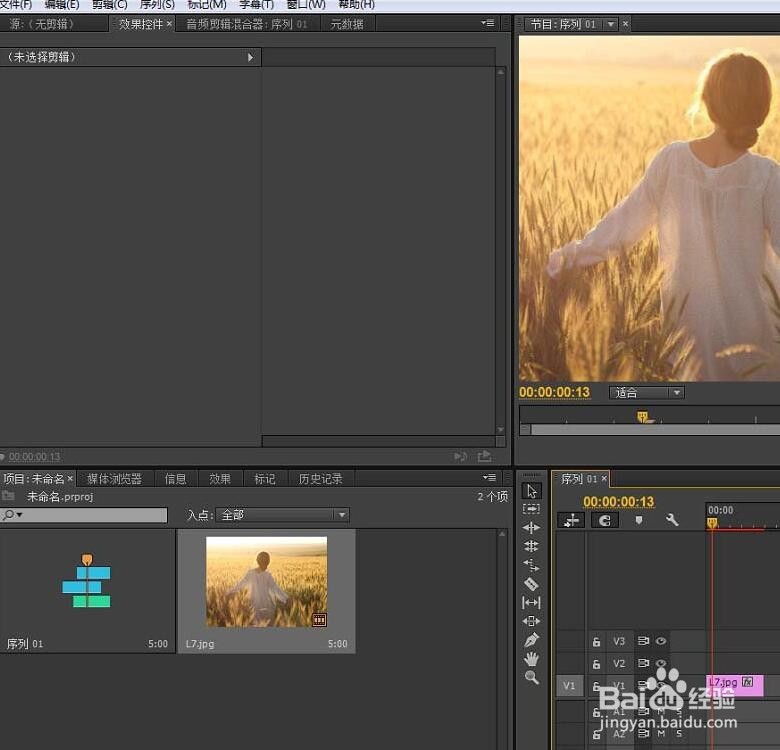Select the Hand tool
780x750 pixels.
click(531, 659)
